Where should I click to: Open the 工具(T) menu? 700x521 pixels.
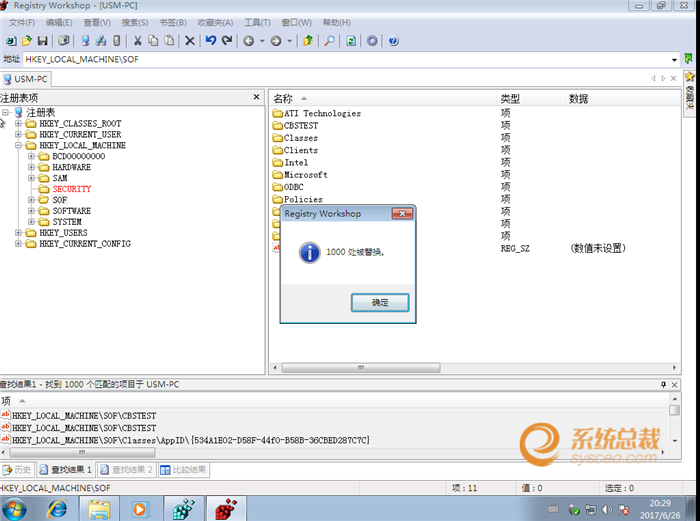click(x=257, y=22)
